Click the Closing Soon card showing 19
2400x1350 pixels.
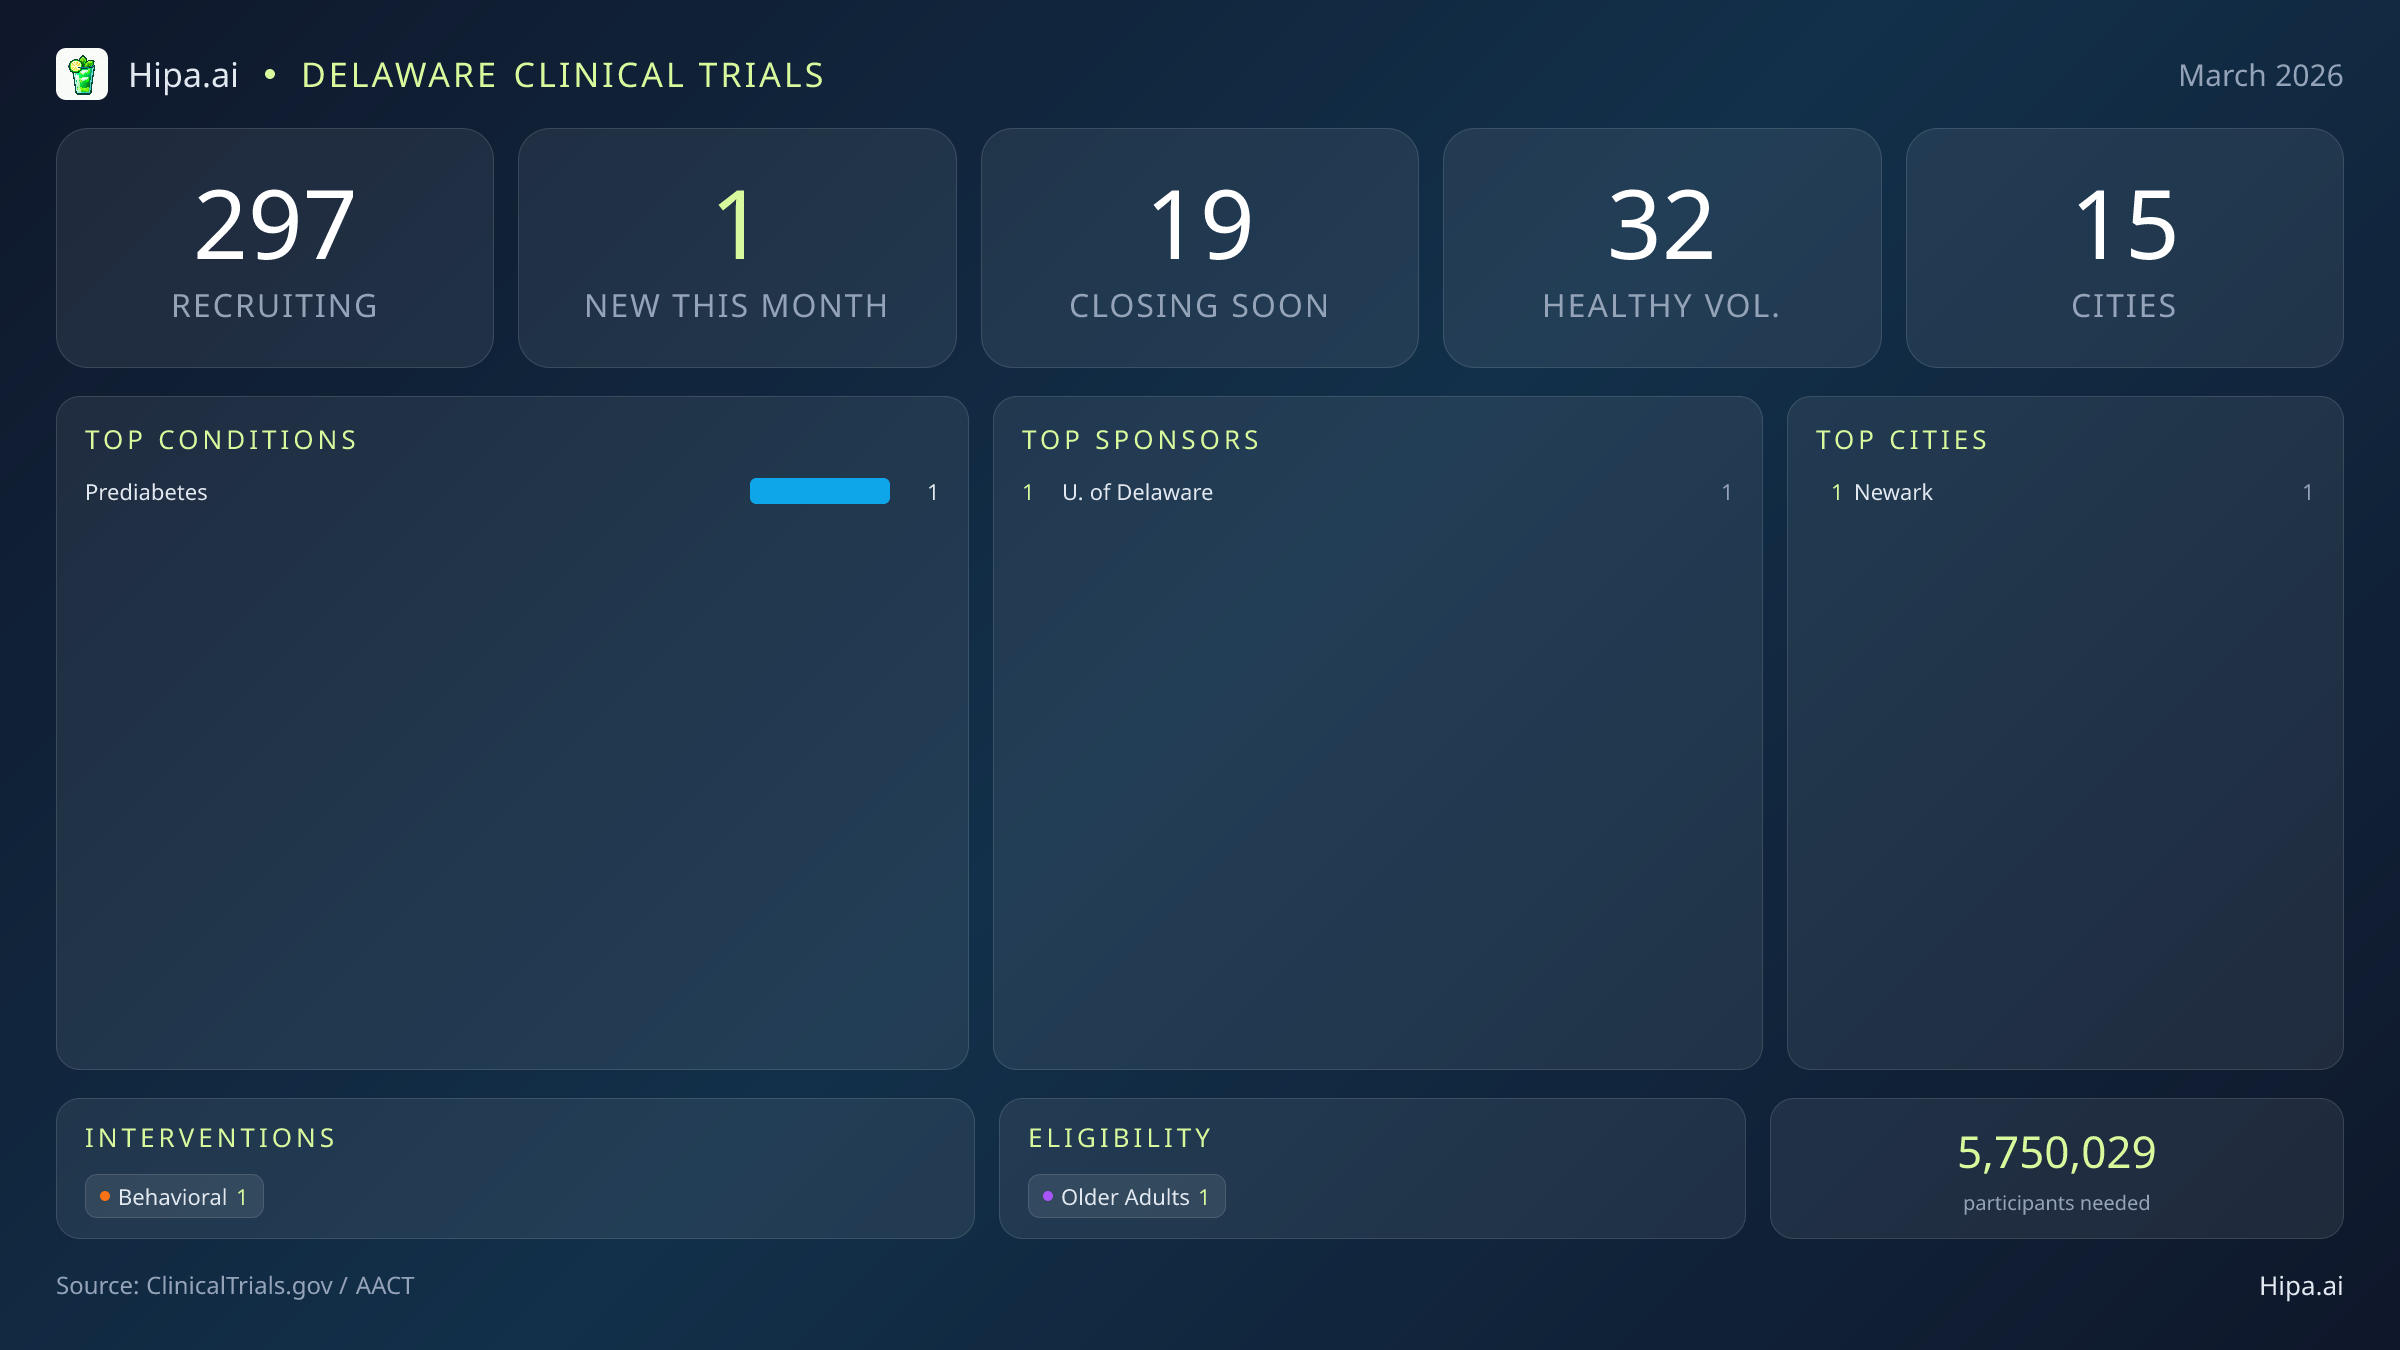1200,247
